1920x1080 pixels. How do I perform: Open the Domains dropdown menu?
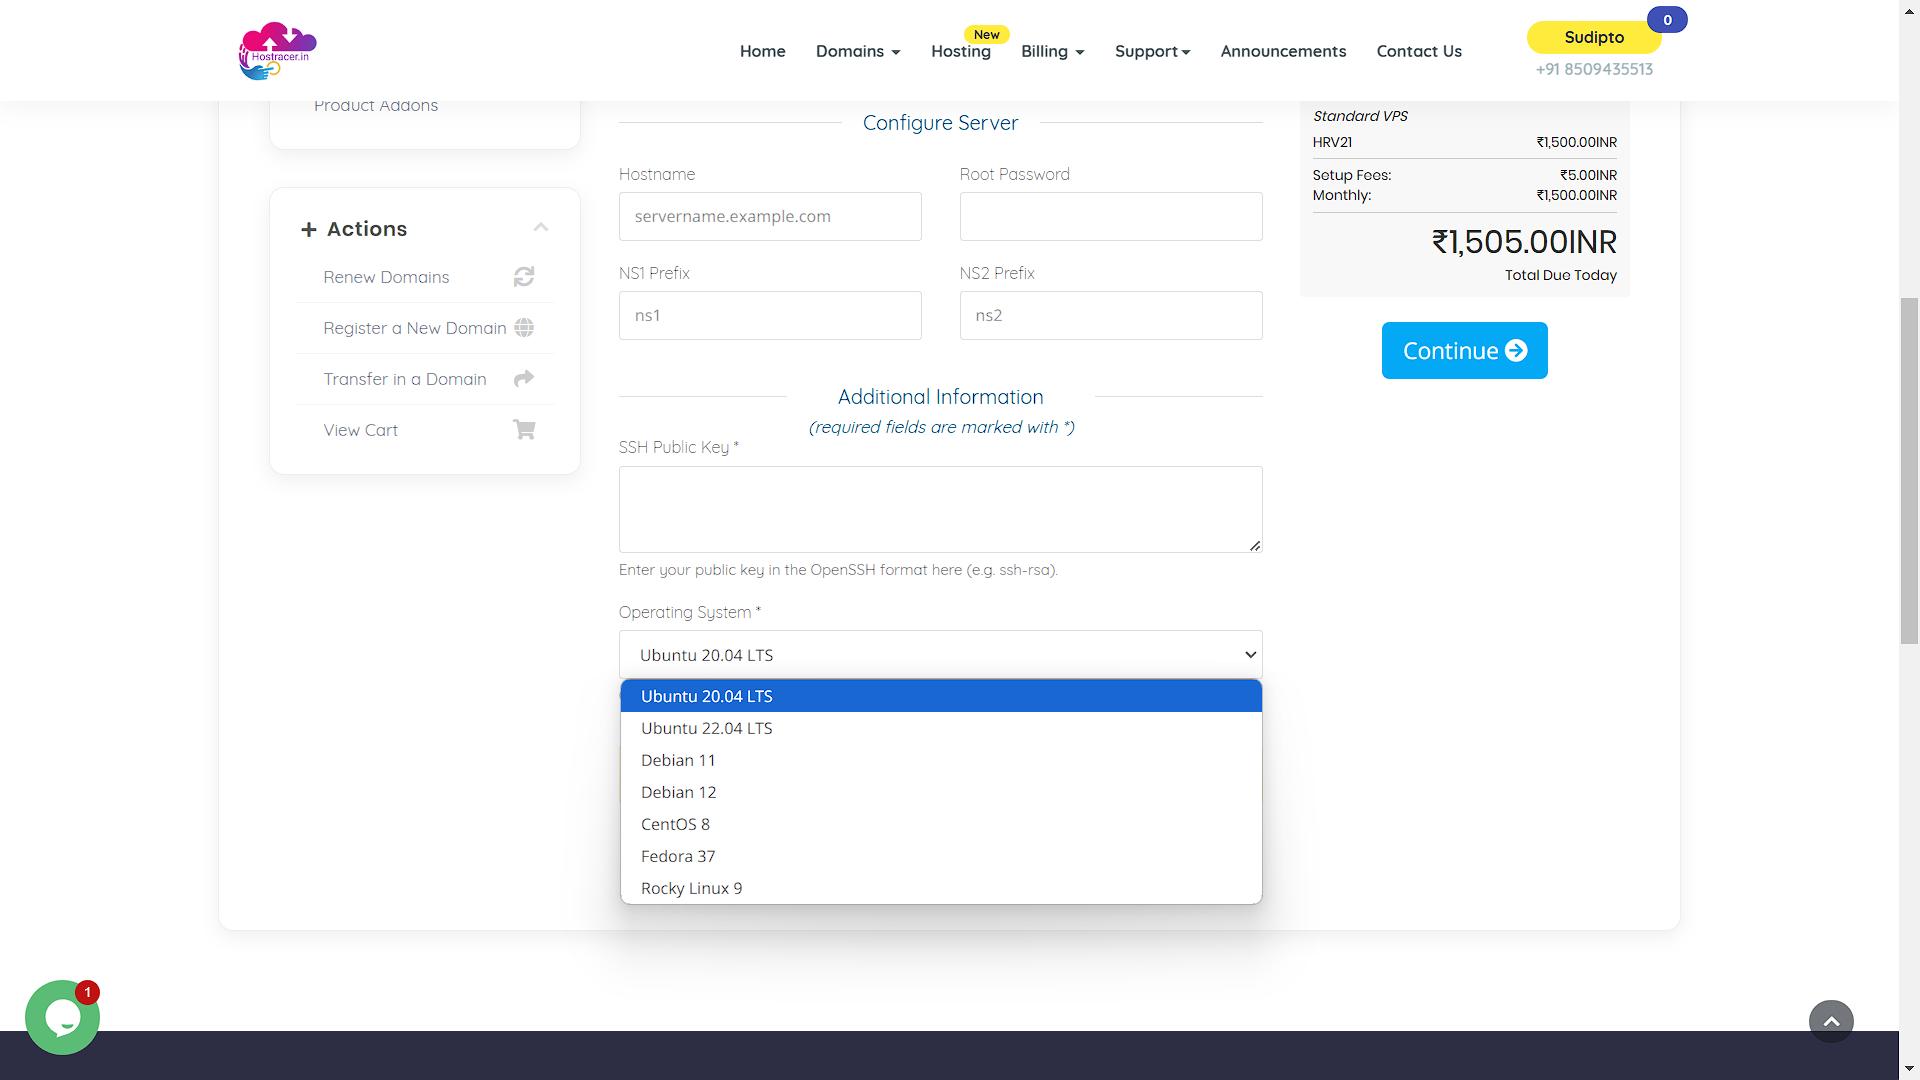tap(857, 51)
